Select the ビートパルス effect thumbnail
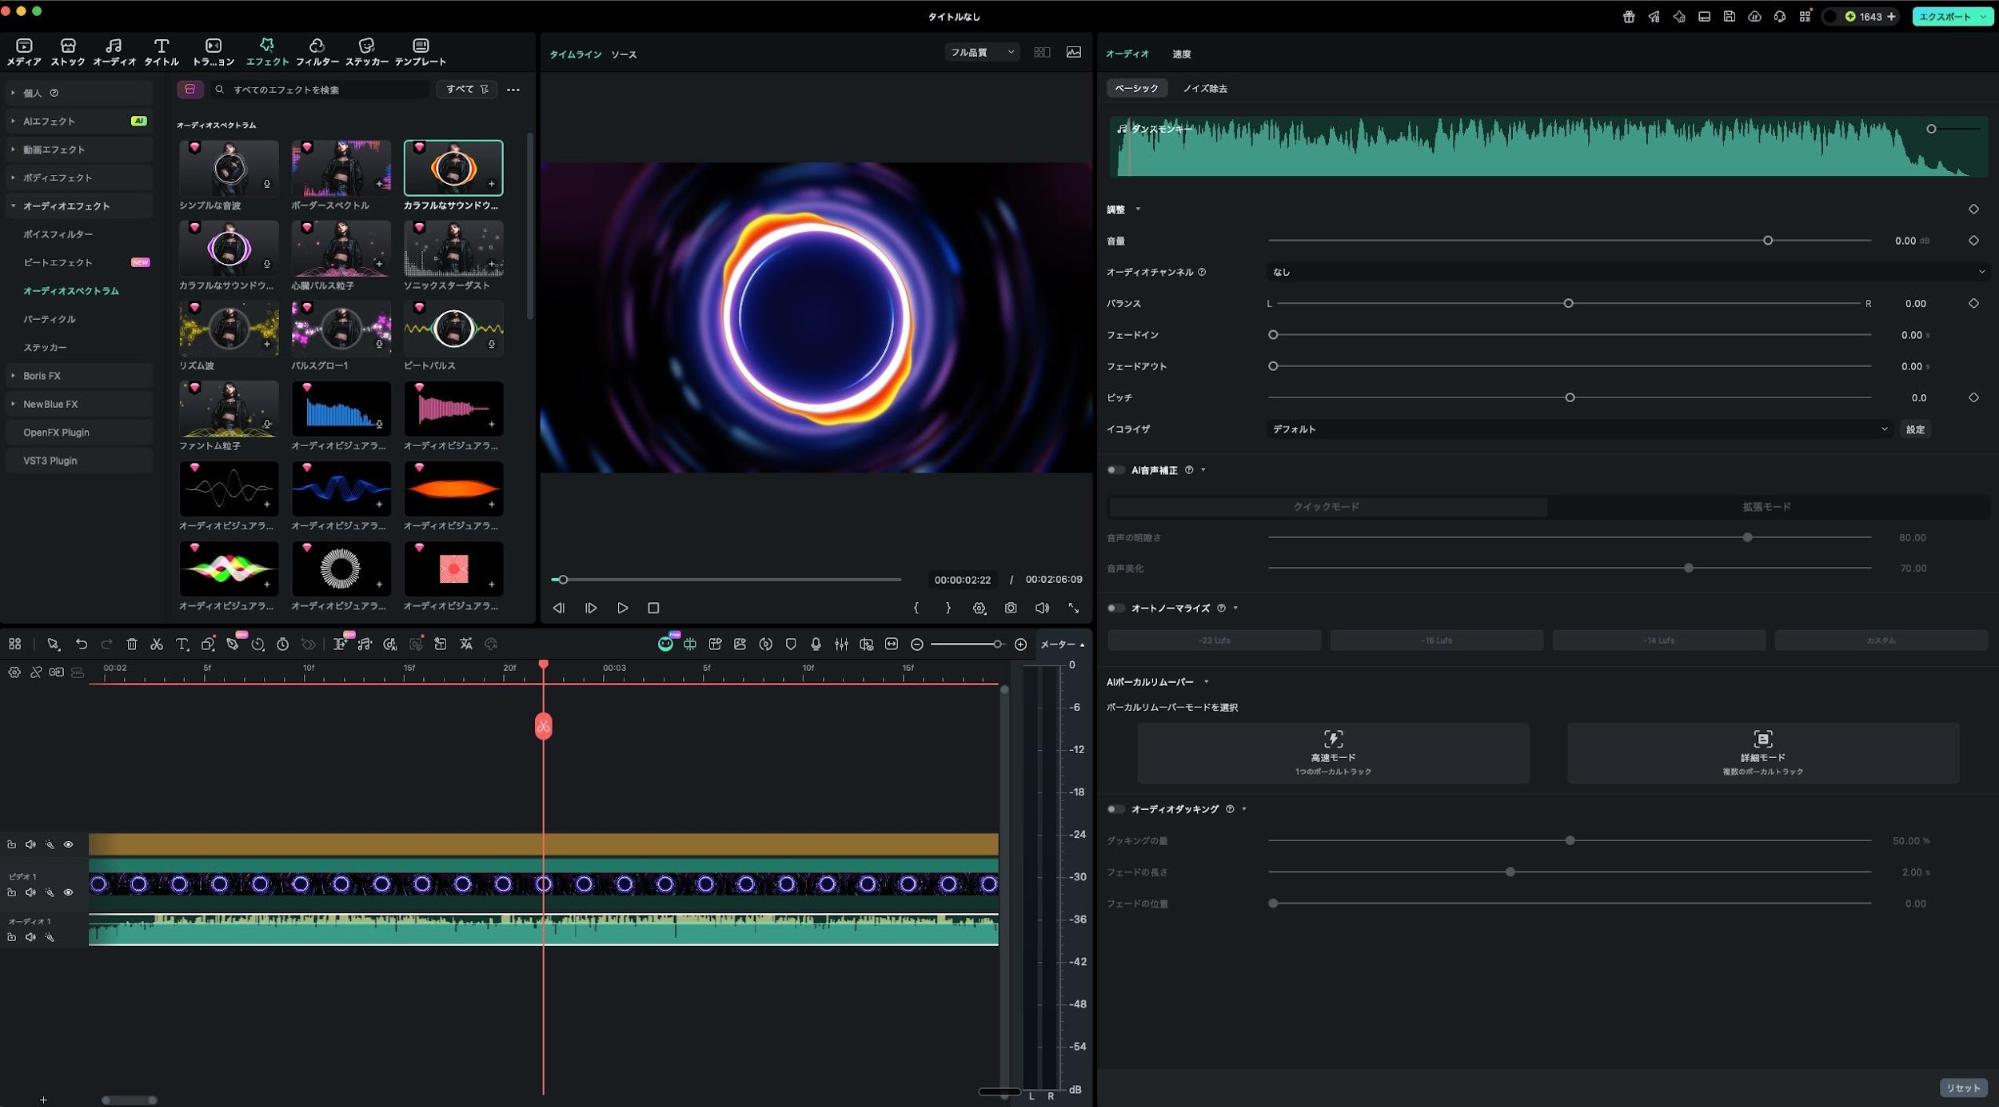The height and width of the screenshot is (1107, 1999). coord(453,329)
